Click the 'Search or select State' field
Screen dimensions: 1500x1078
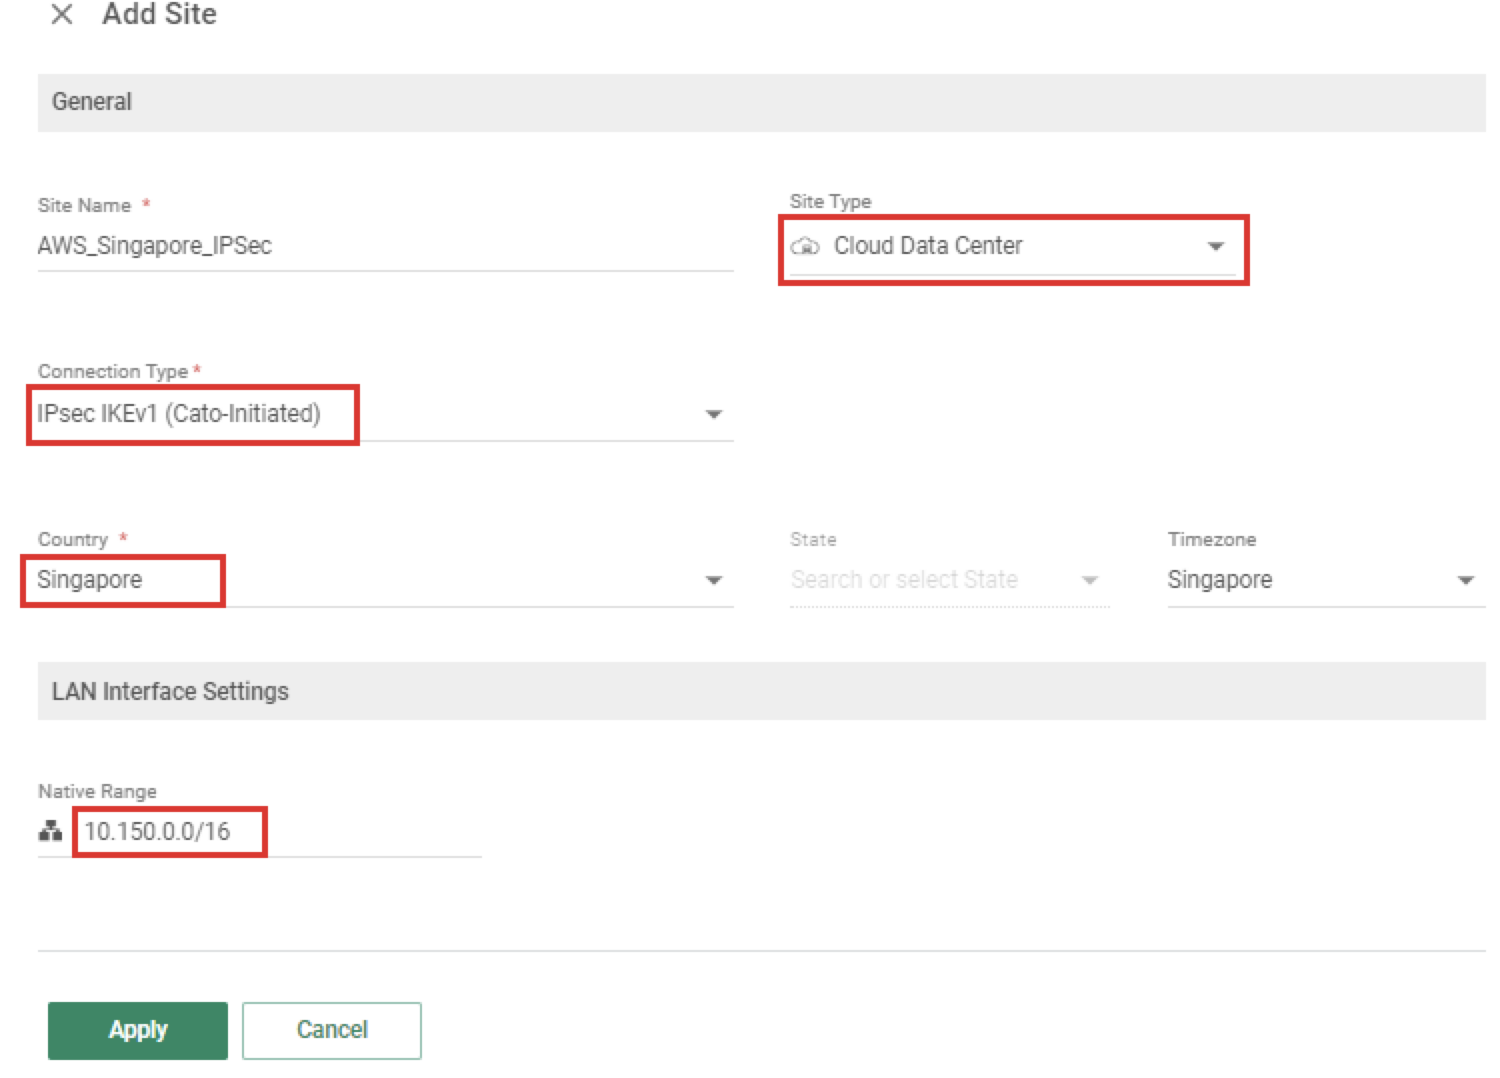(x=904, y=580)
